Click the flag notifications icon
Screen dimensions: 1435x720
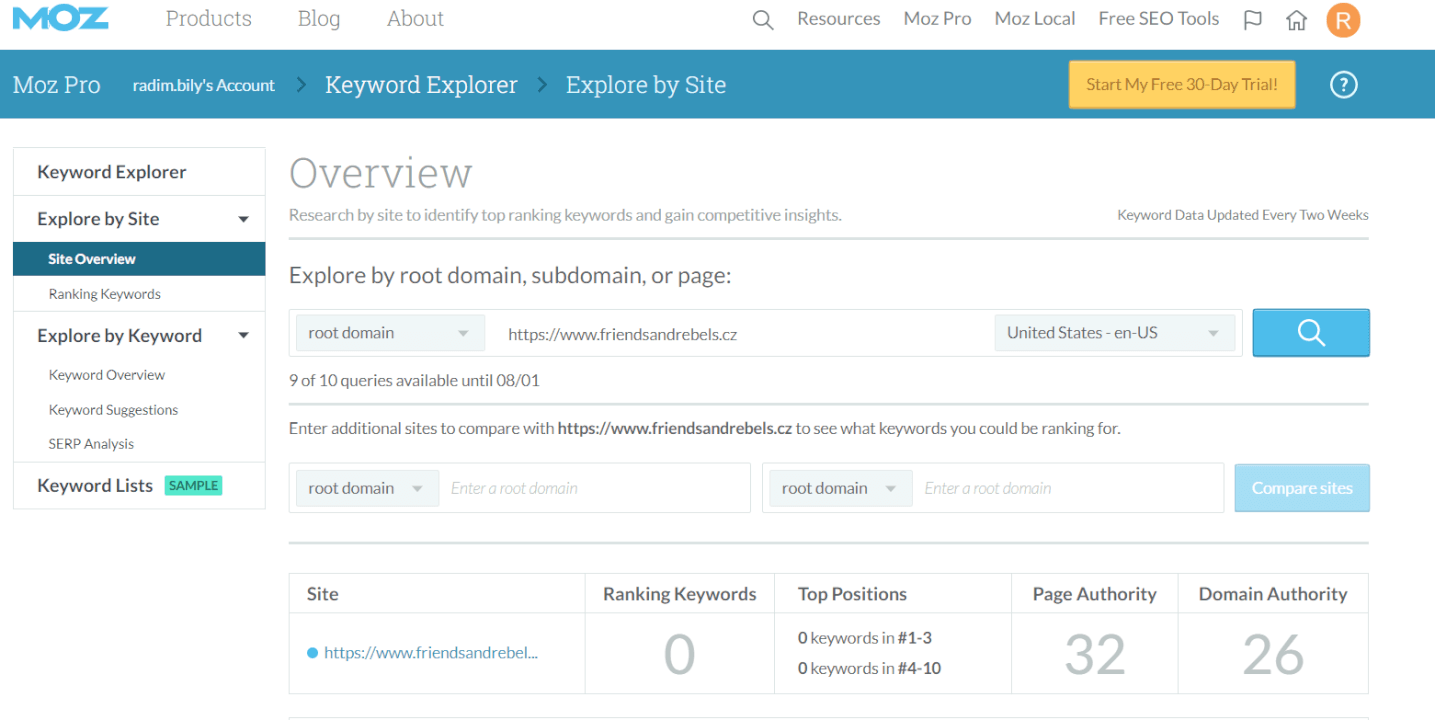click(1252, 20)
